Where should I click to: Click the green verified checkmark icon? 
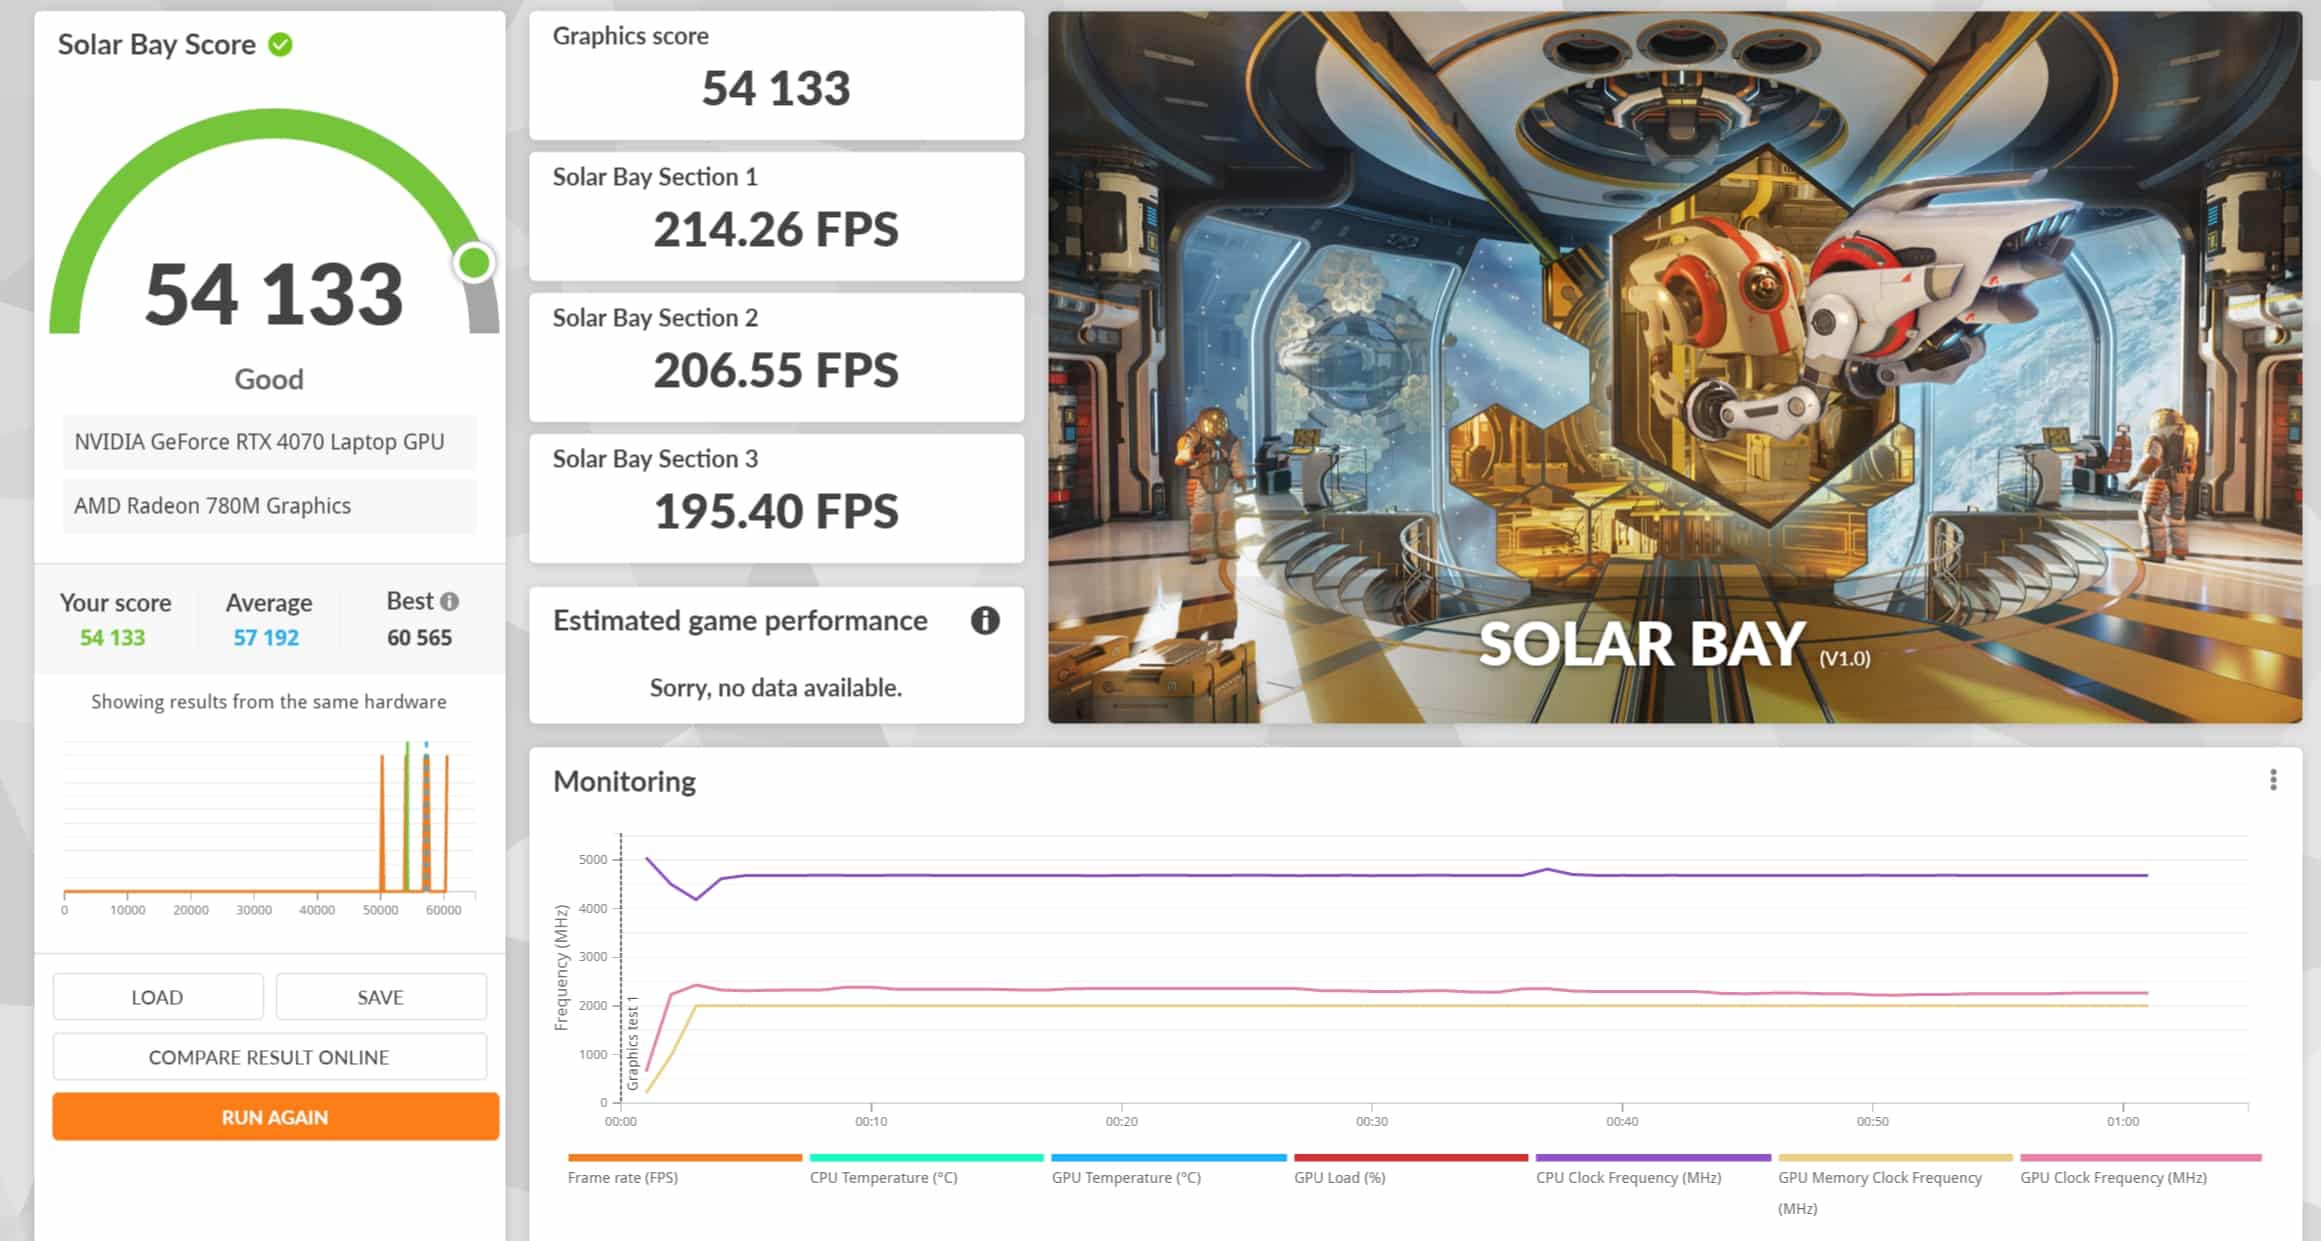281,45
